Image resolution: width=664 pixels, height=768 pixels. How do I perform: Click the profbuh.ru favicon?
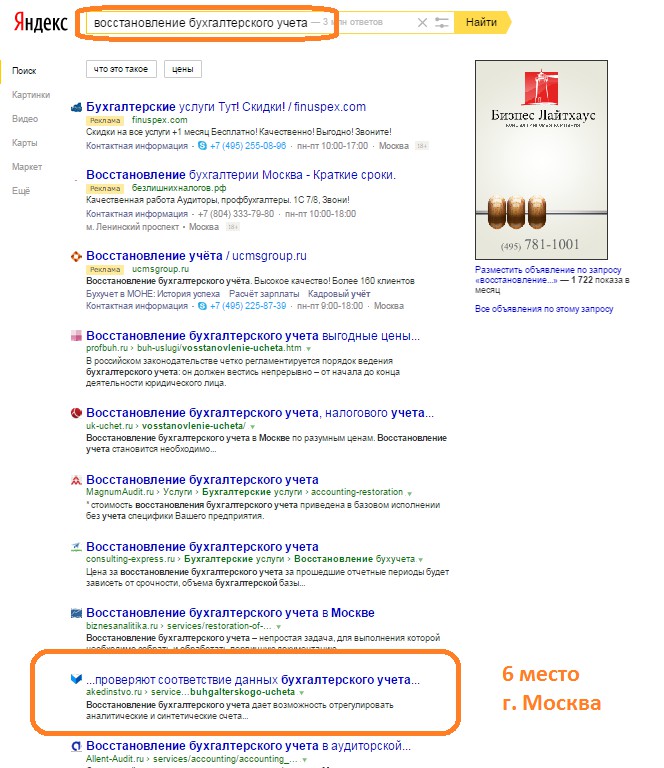(x=76, y=336)
